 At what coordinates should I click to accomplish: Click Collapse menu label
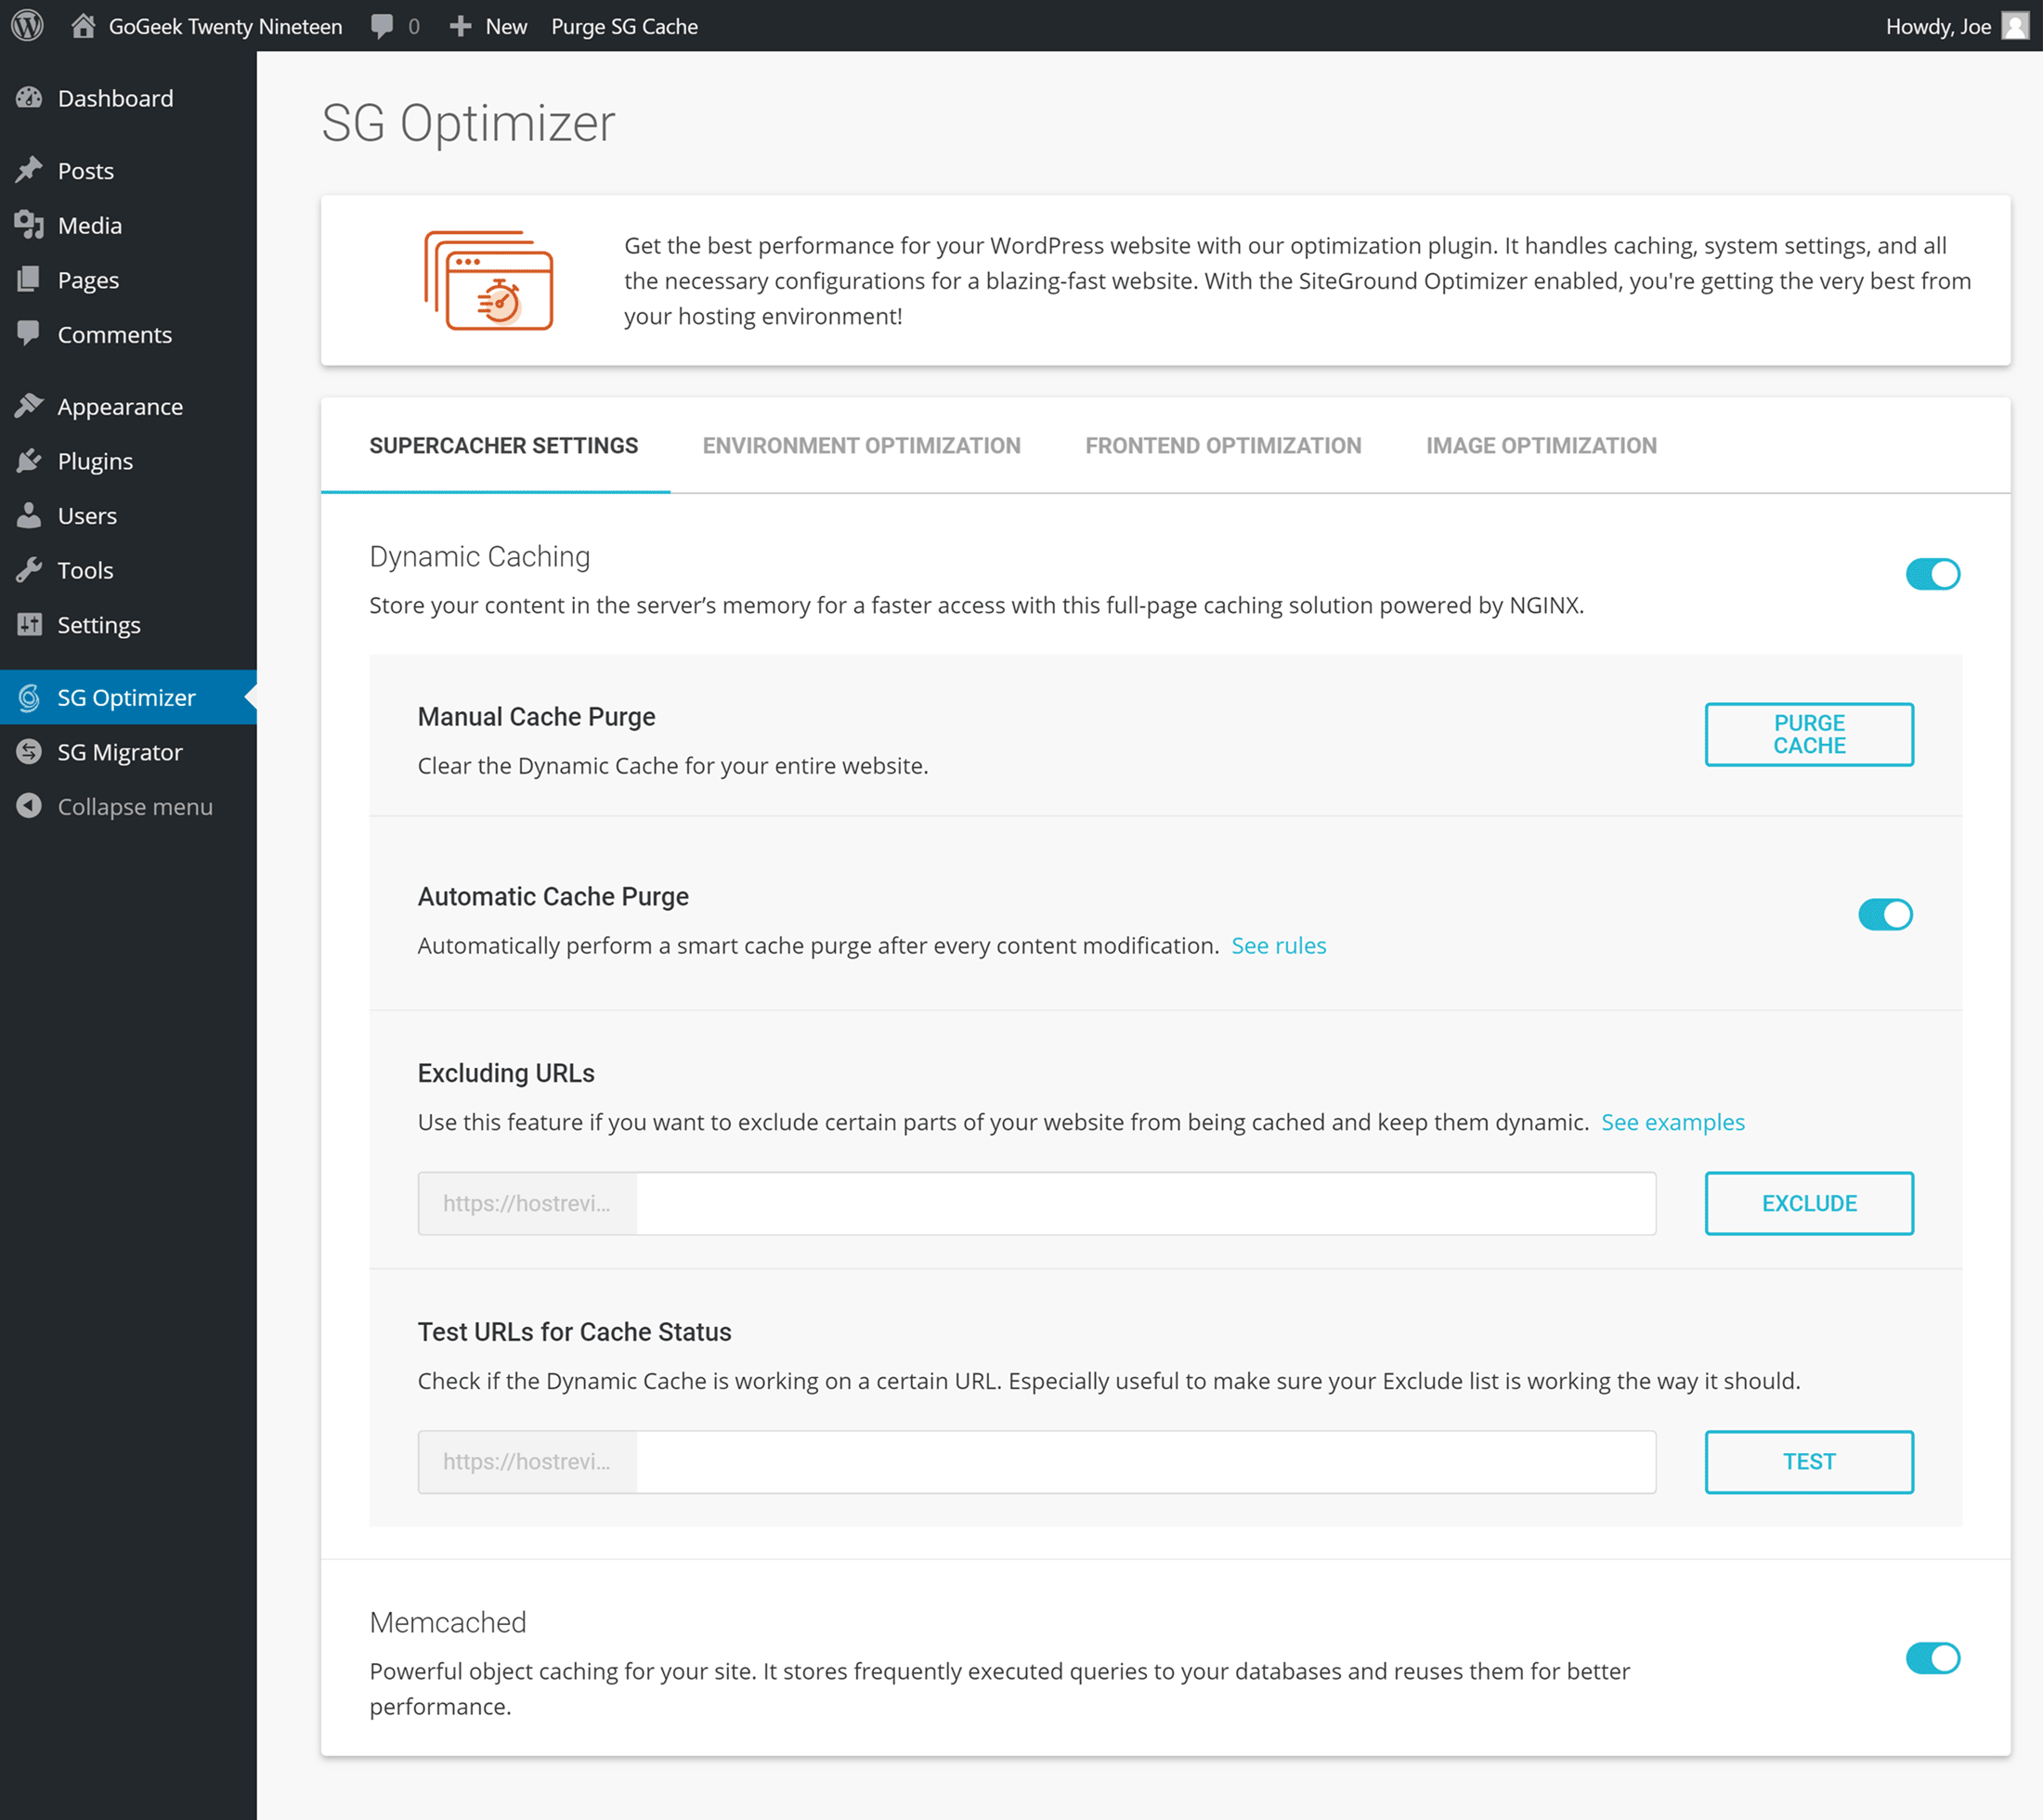point(135,807)
